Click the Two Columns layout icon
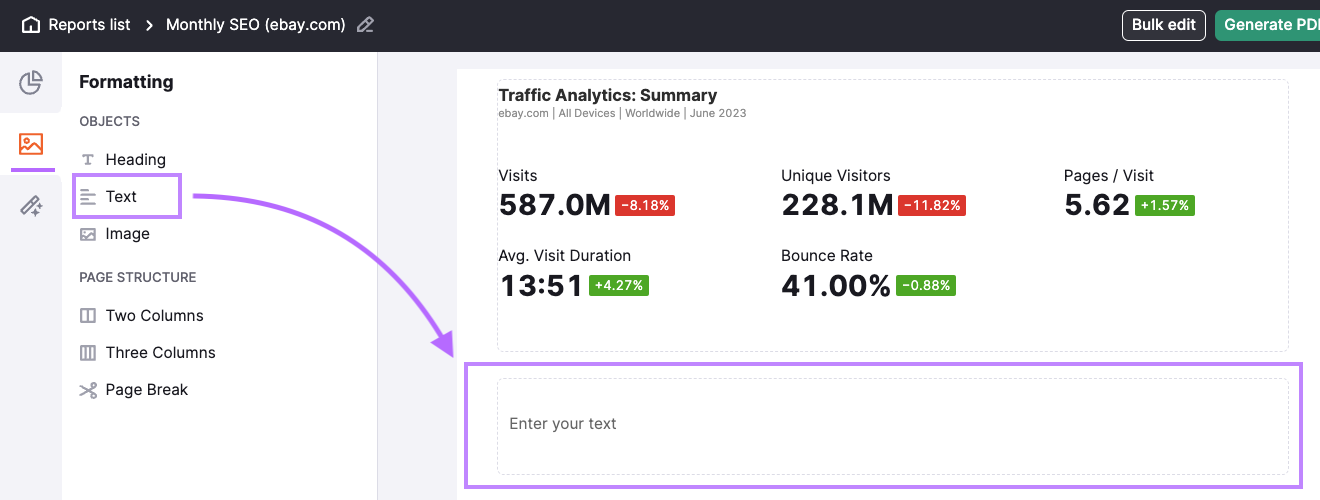This screenshot has height=500, width=1320. (88, 316)
